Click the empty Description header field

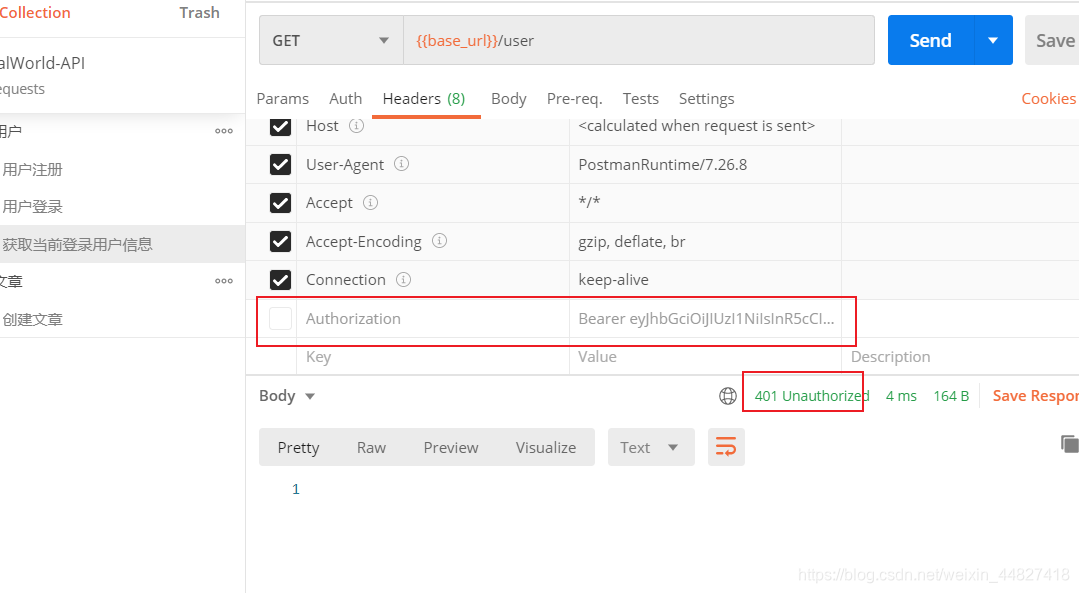click(961, 357)
